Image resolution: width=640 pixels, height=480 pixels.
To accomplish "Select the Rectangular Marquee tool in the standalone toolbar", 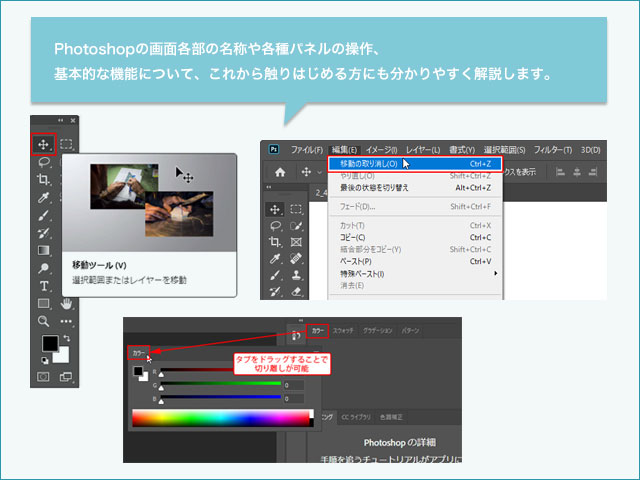I will tap(66, 144).
